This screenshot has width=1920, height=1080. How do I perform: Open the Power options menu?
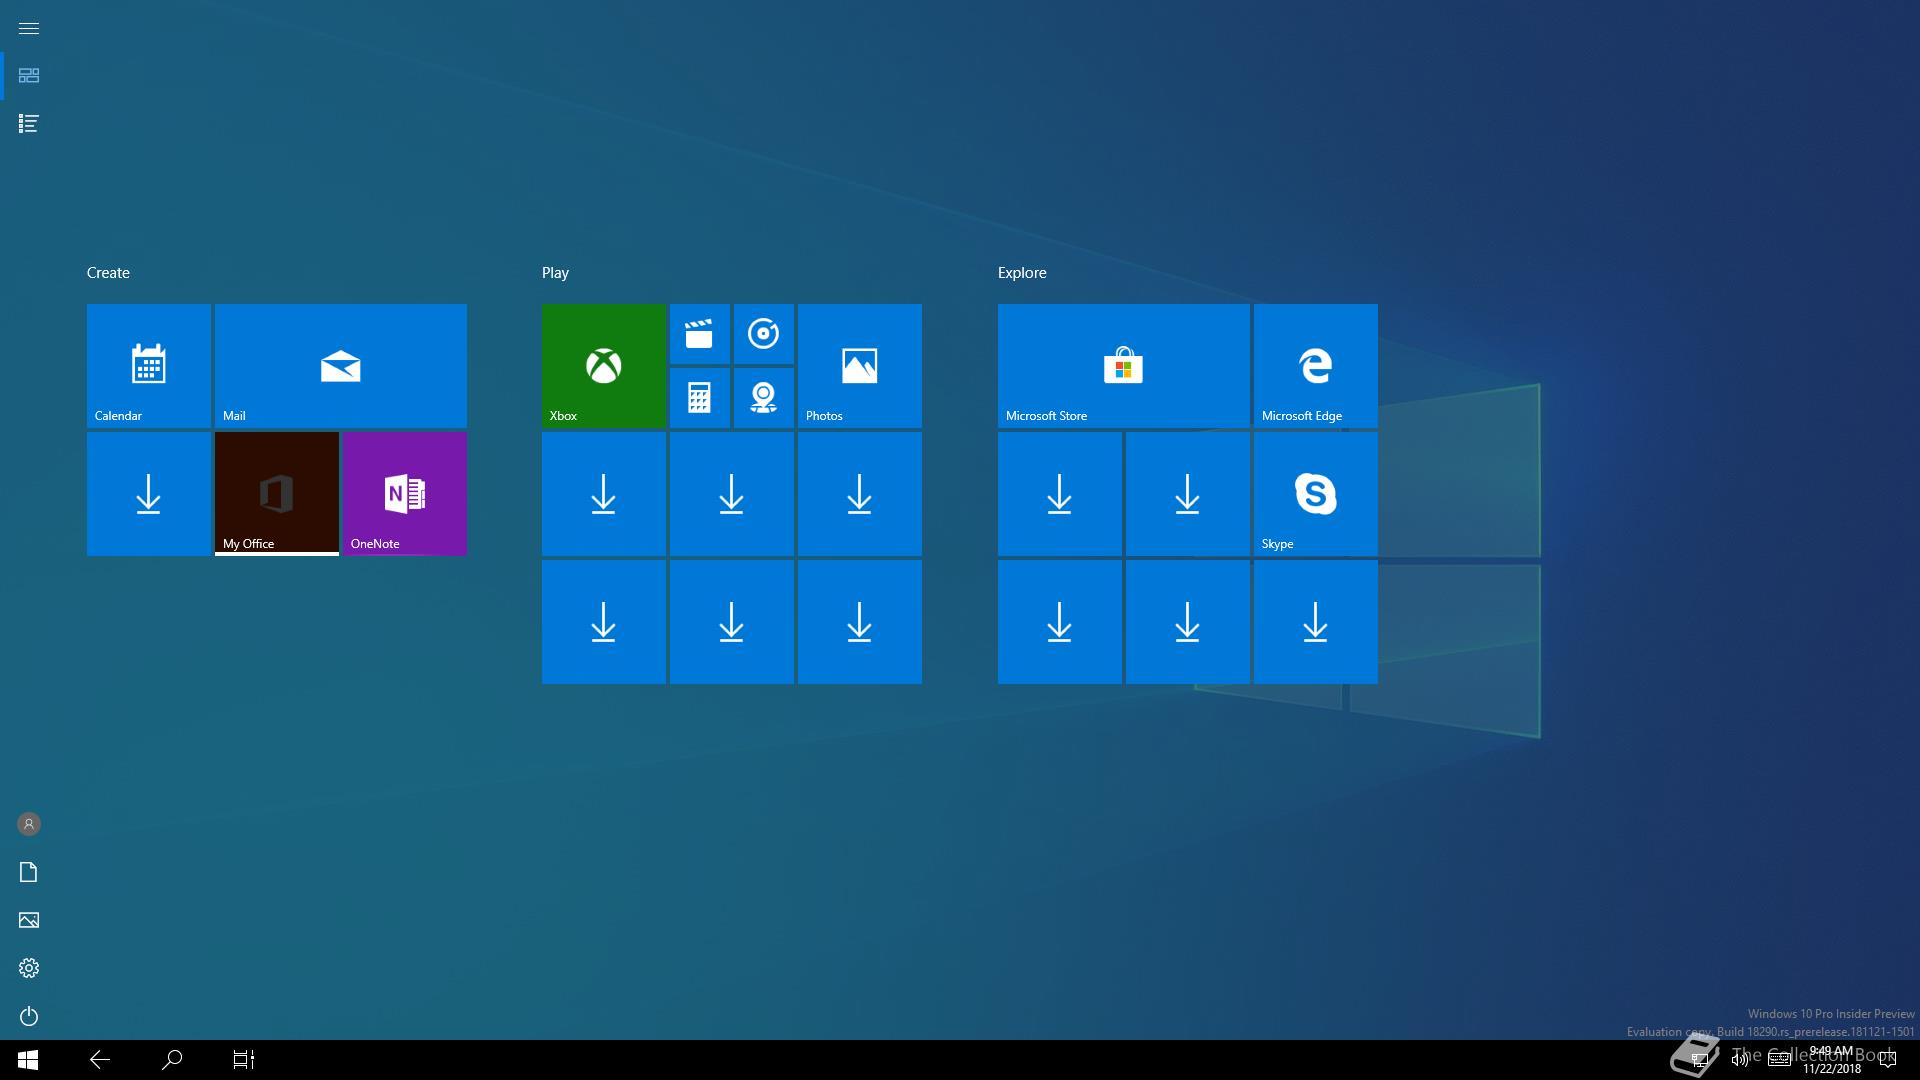29,1016
